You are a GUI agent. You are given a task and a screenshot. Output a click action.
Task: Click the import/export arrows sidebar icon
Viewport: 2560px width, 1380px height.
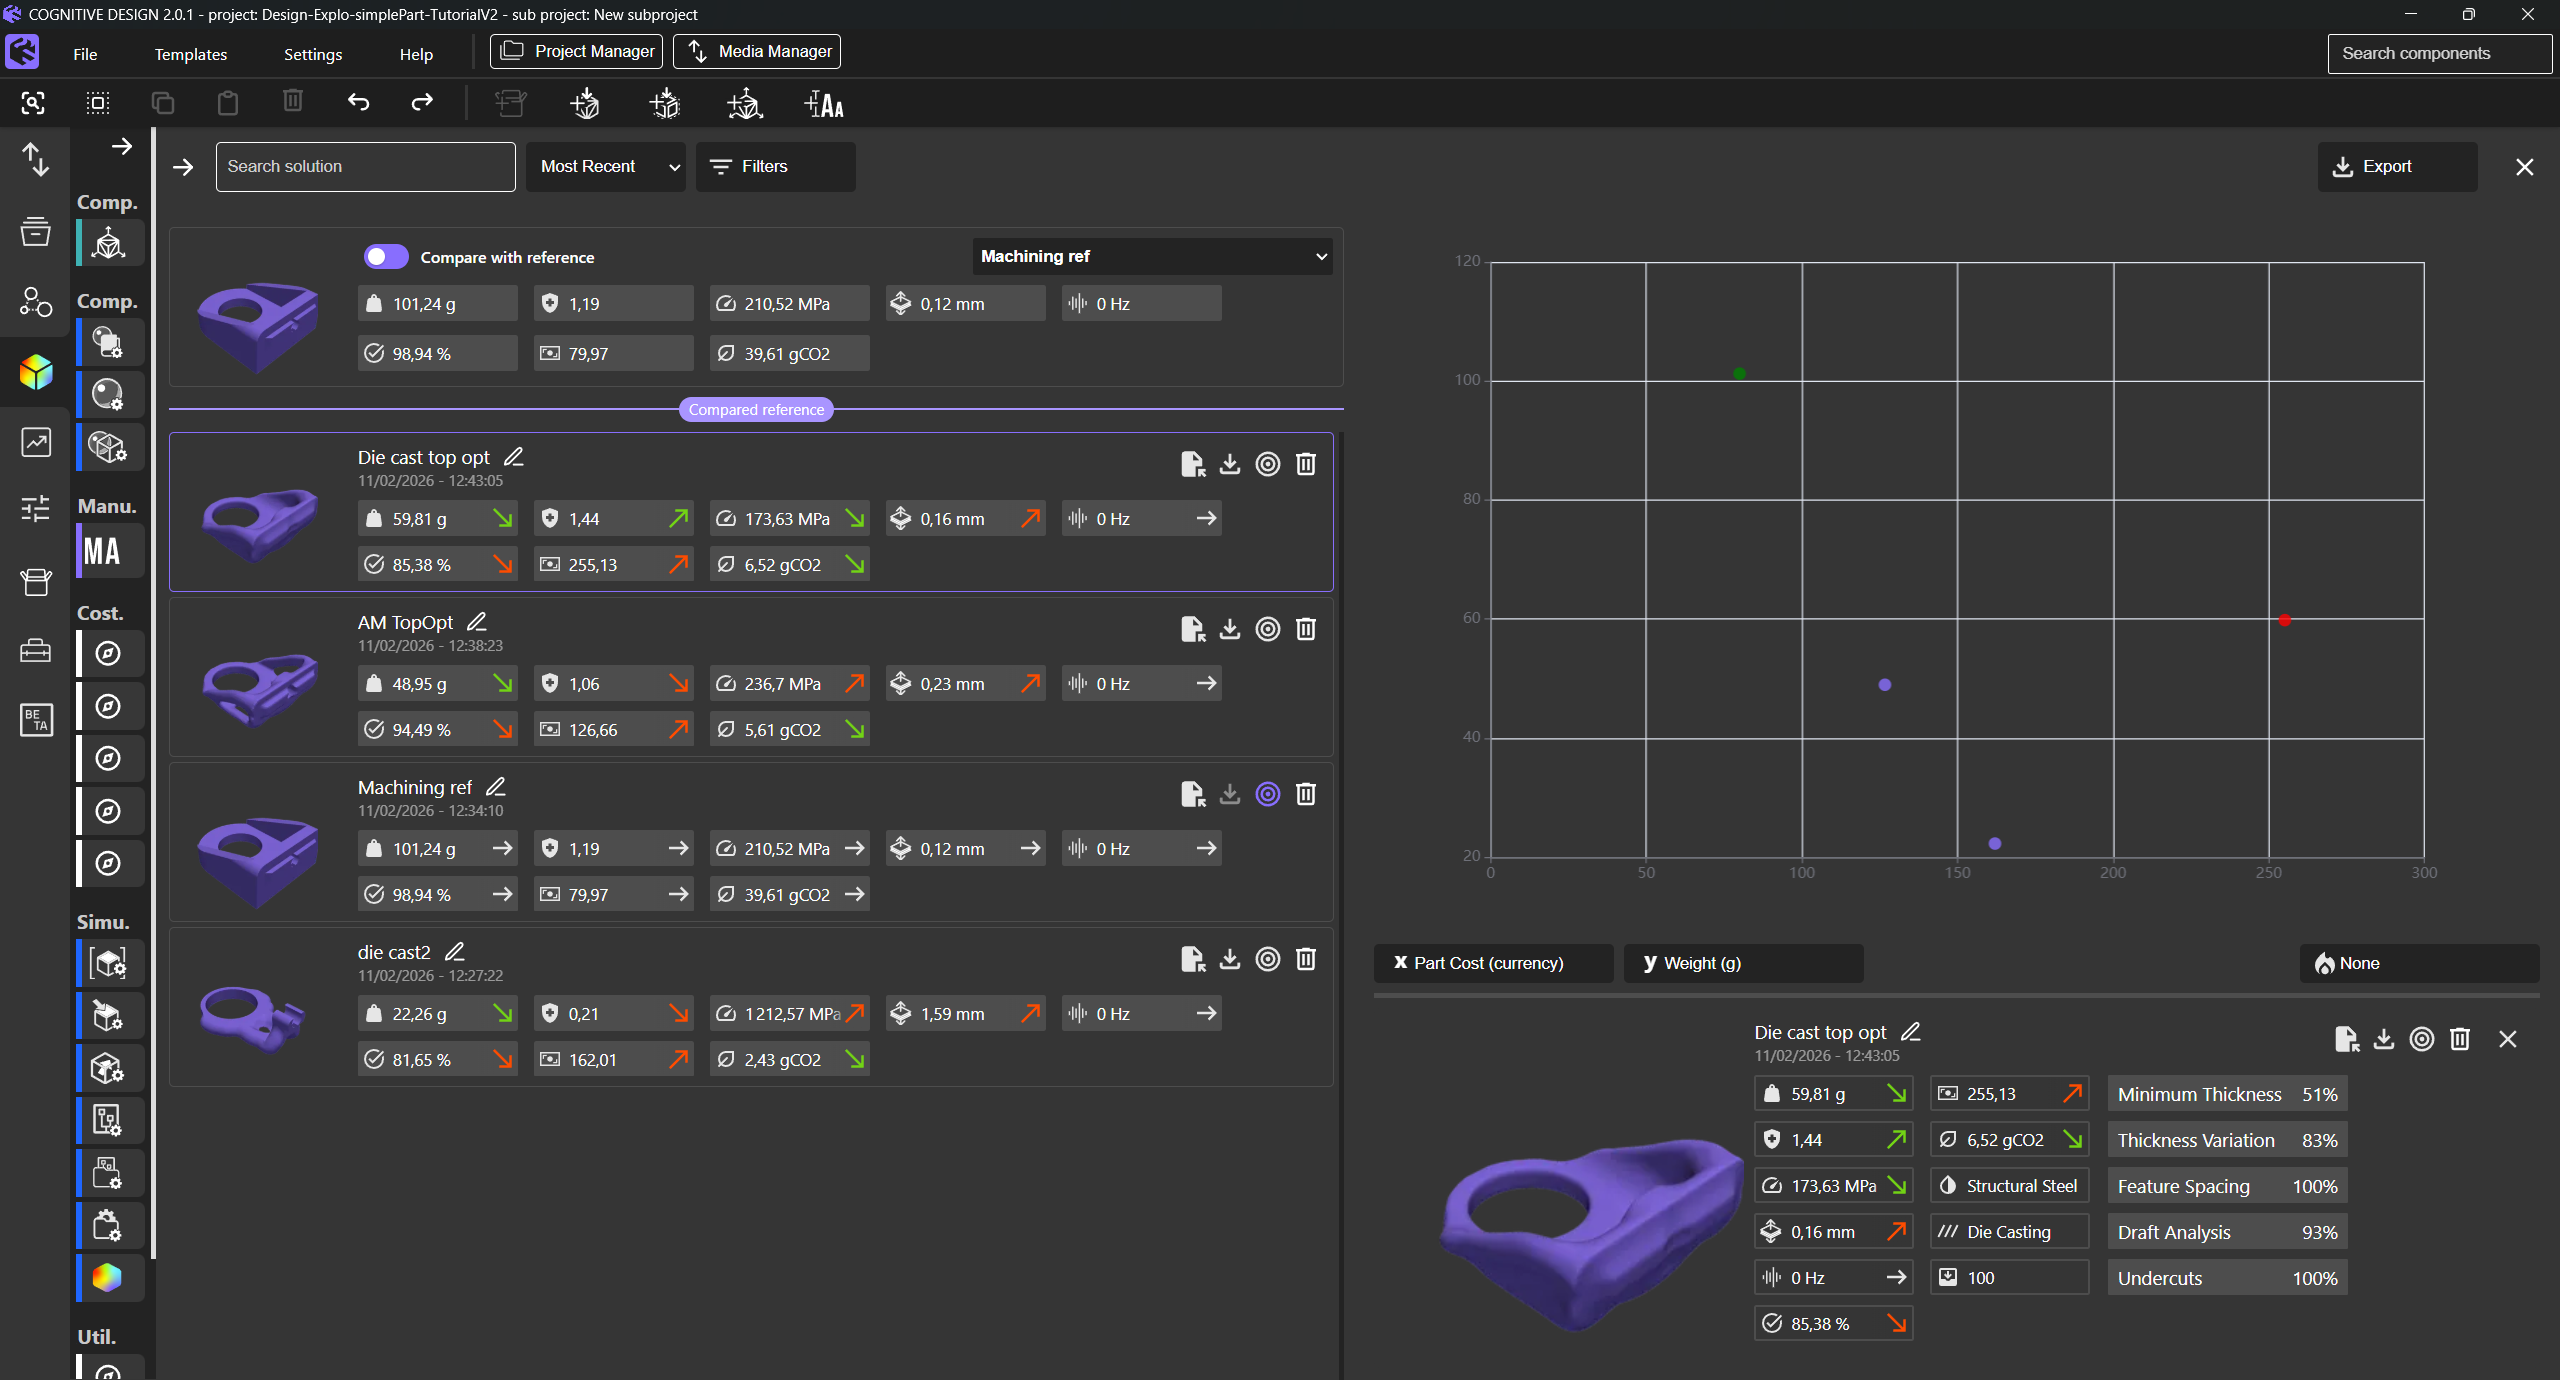[x=36, y=160]
